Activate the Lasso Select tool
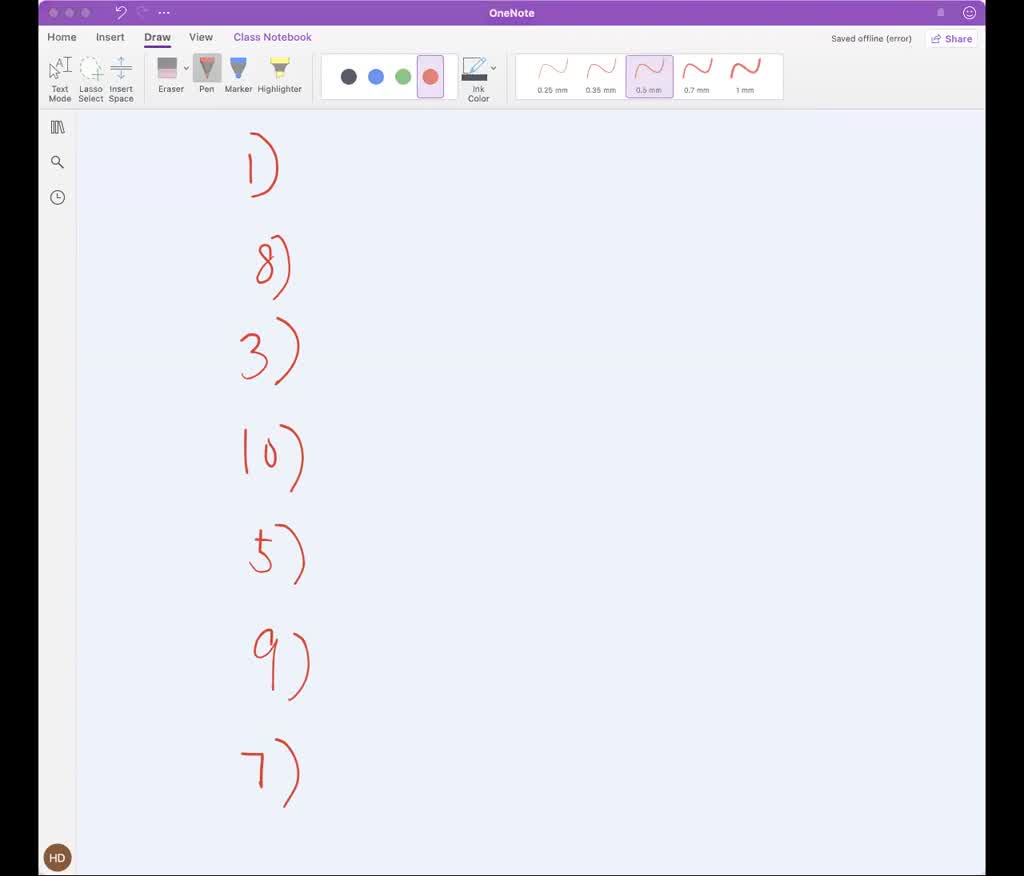Screen dimensions: 1024x876 point(91,78)
